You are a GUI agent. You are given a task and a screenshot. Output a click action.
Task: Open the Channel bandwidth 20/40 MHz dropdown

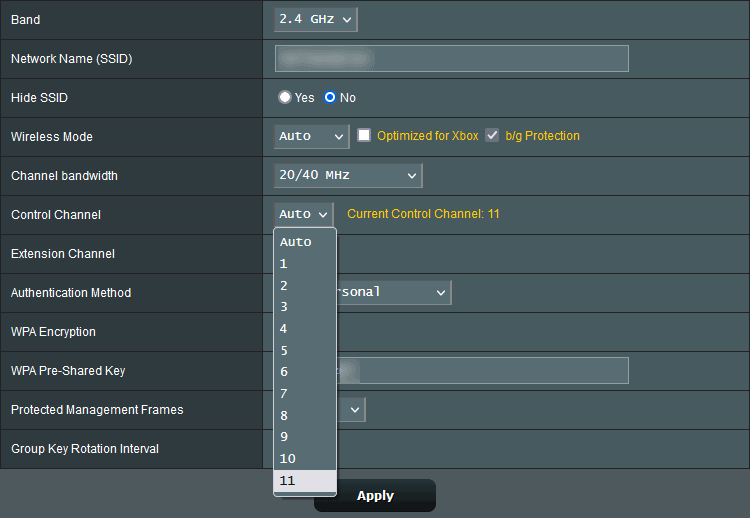[x=348, y=175]
